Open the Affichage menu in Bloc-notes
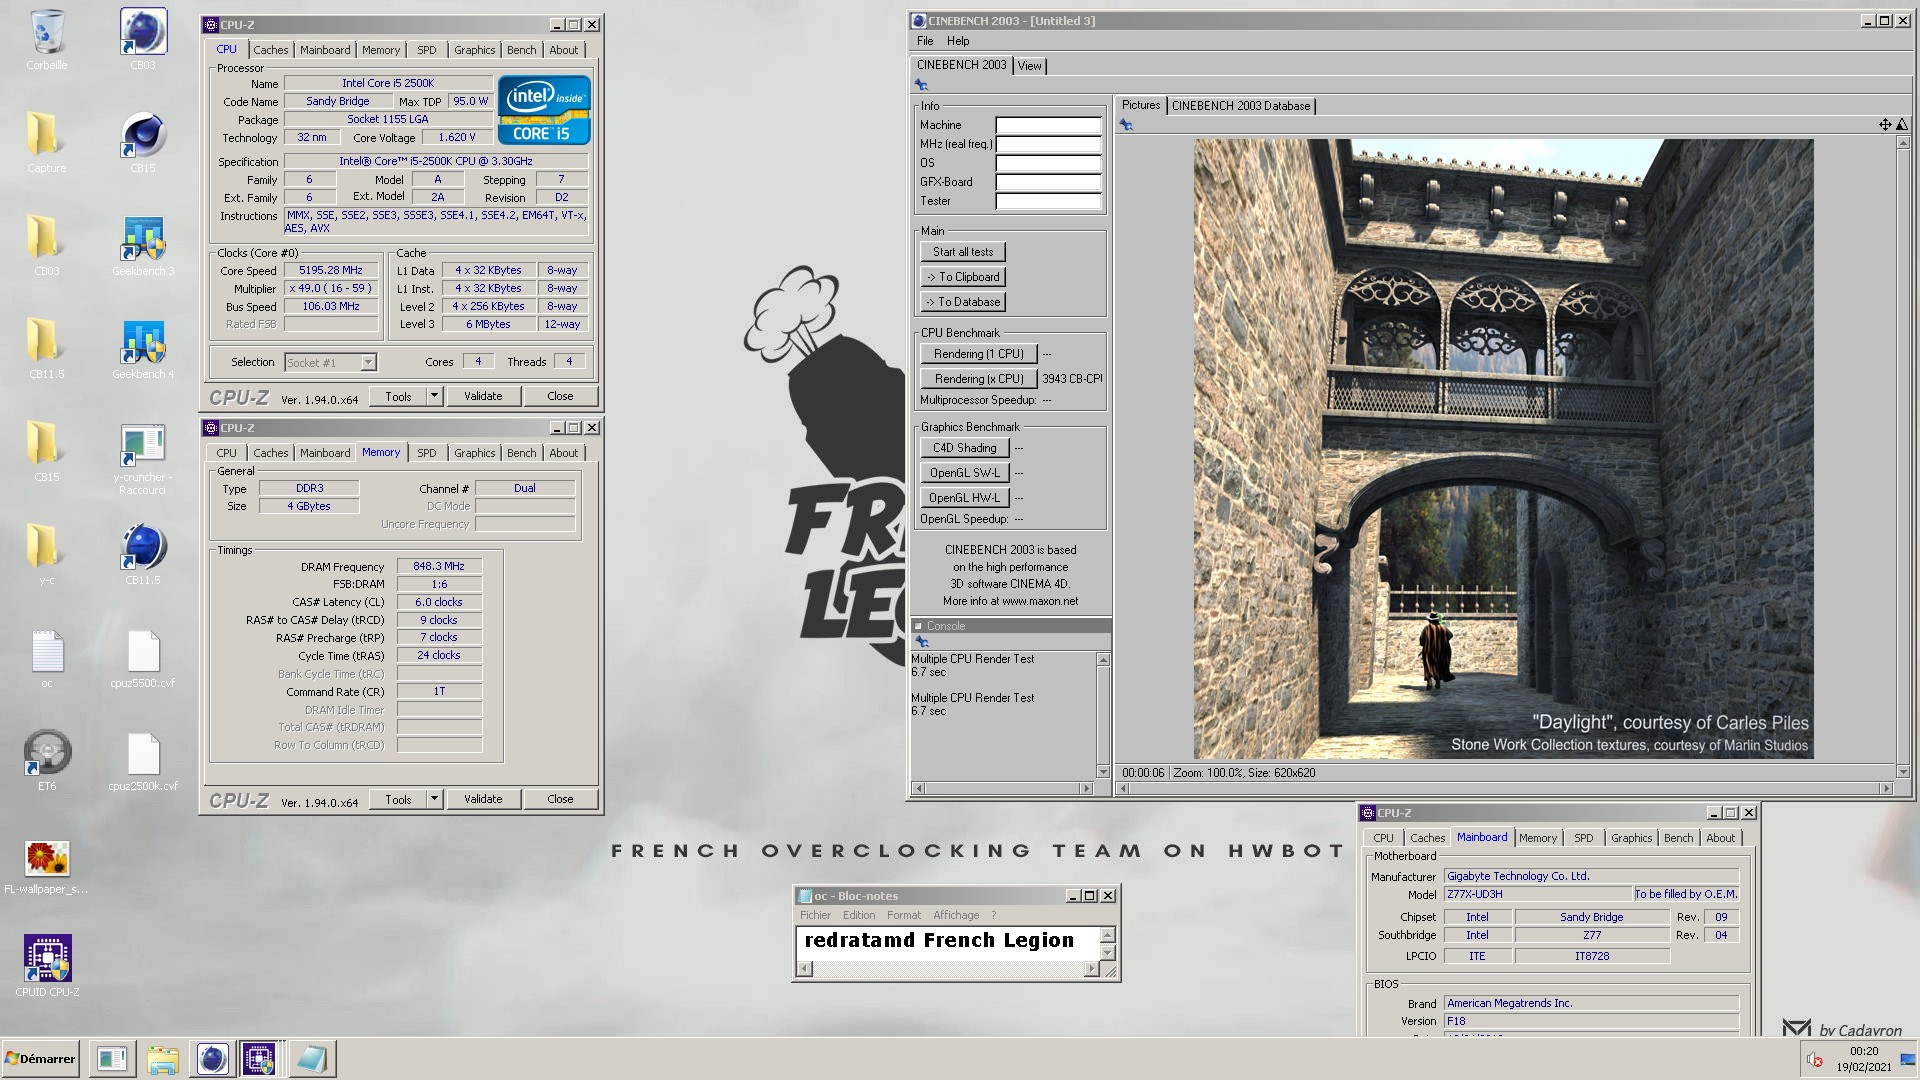Screen dimensions: 1920x1080 (956, 915)
